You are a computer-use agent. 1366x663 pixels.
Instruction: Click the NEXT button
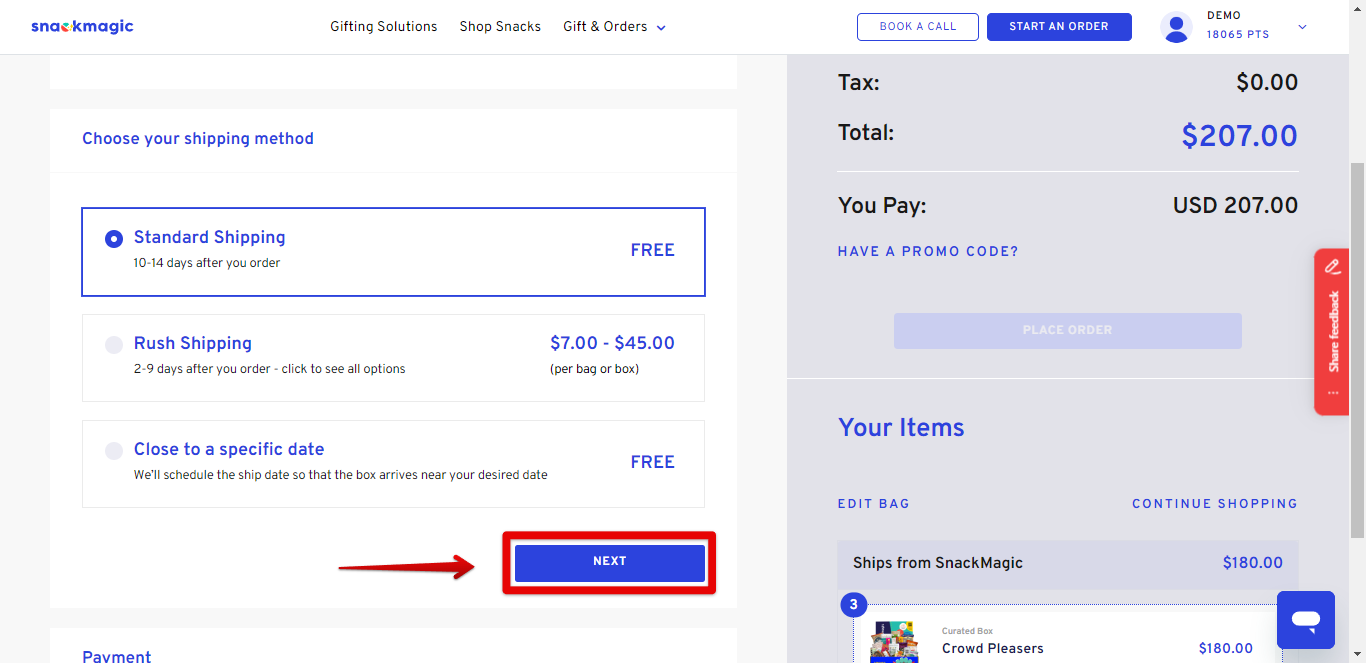pos(610,562)
